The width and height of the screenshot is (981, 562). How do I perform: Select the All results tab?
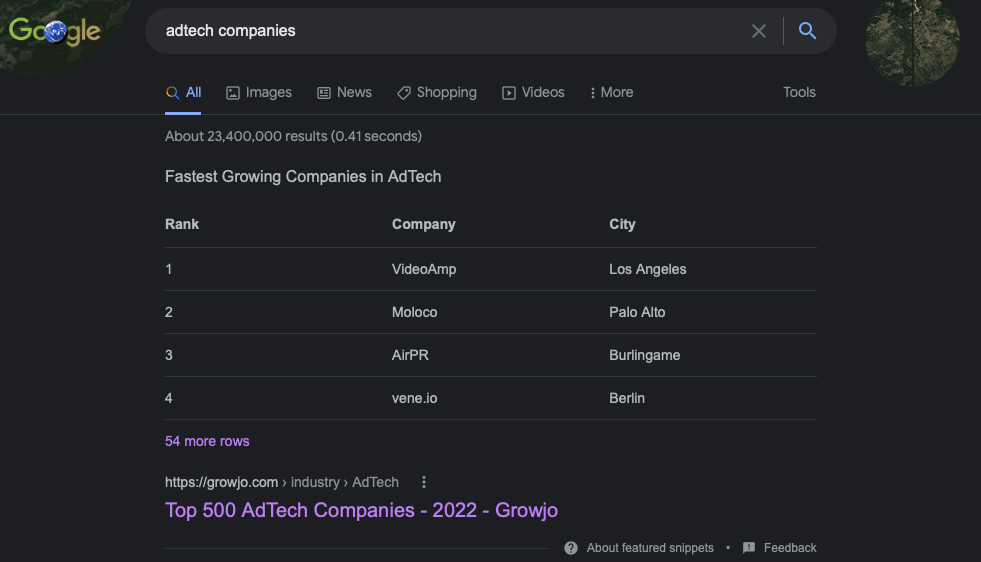(x=183, y=93)
